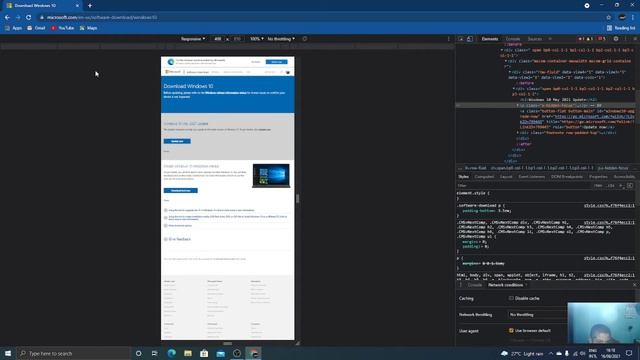The image size is (640, 360).
Task: Click the cart icon in page header
Action: (x=288, y=72)
